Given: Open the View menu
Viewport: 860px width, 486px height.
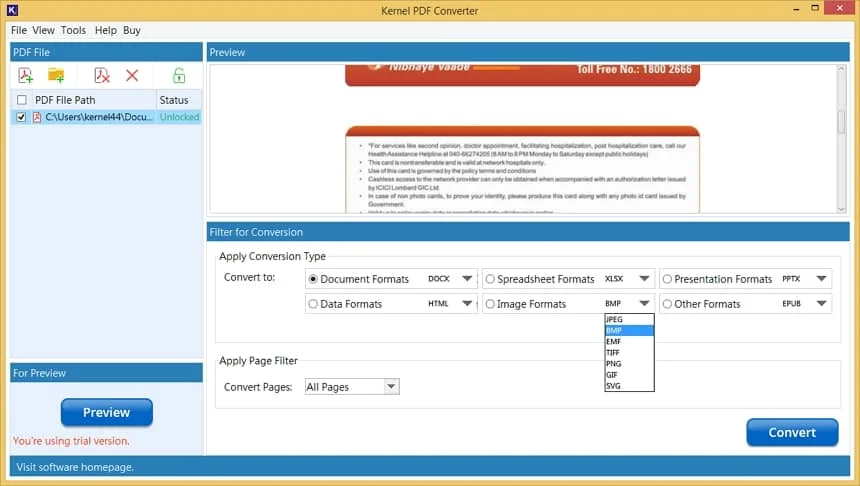Looking at the screenshot, I should pyautogui.click(x=43, y=30).
